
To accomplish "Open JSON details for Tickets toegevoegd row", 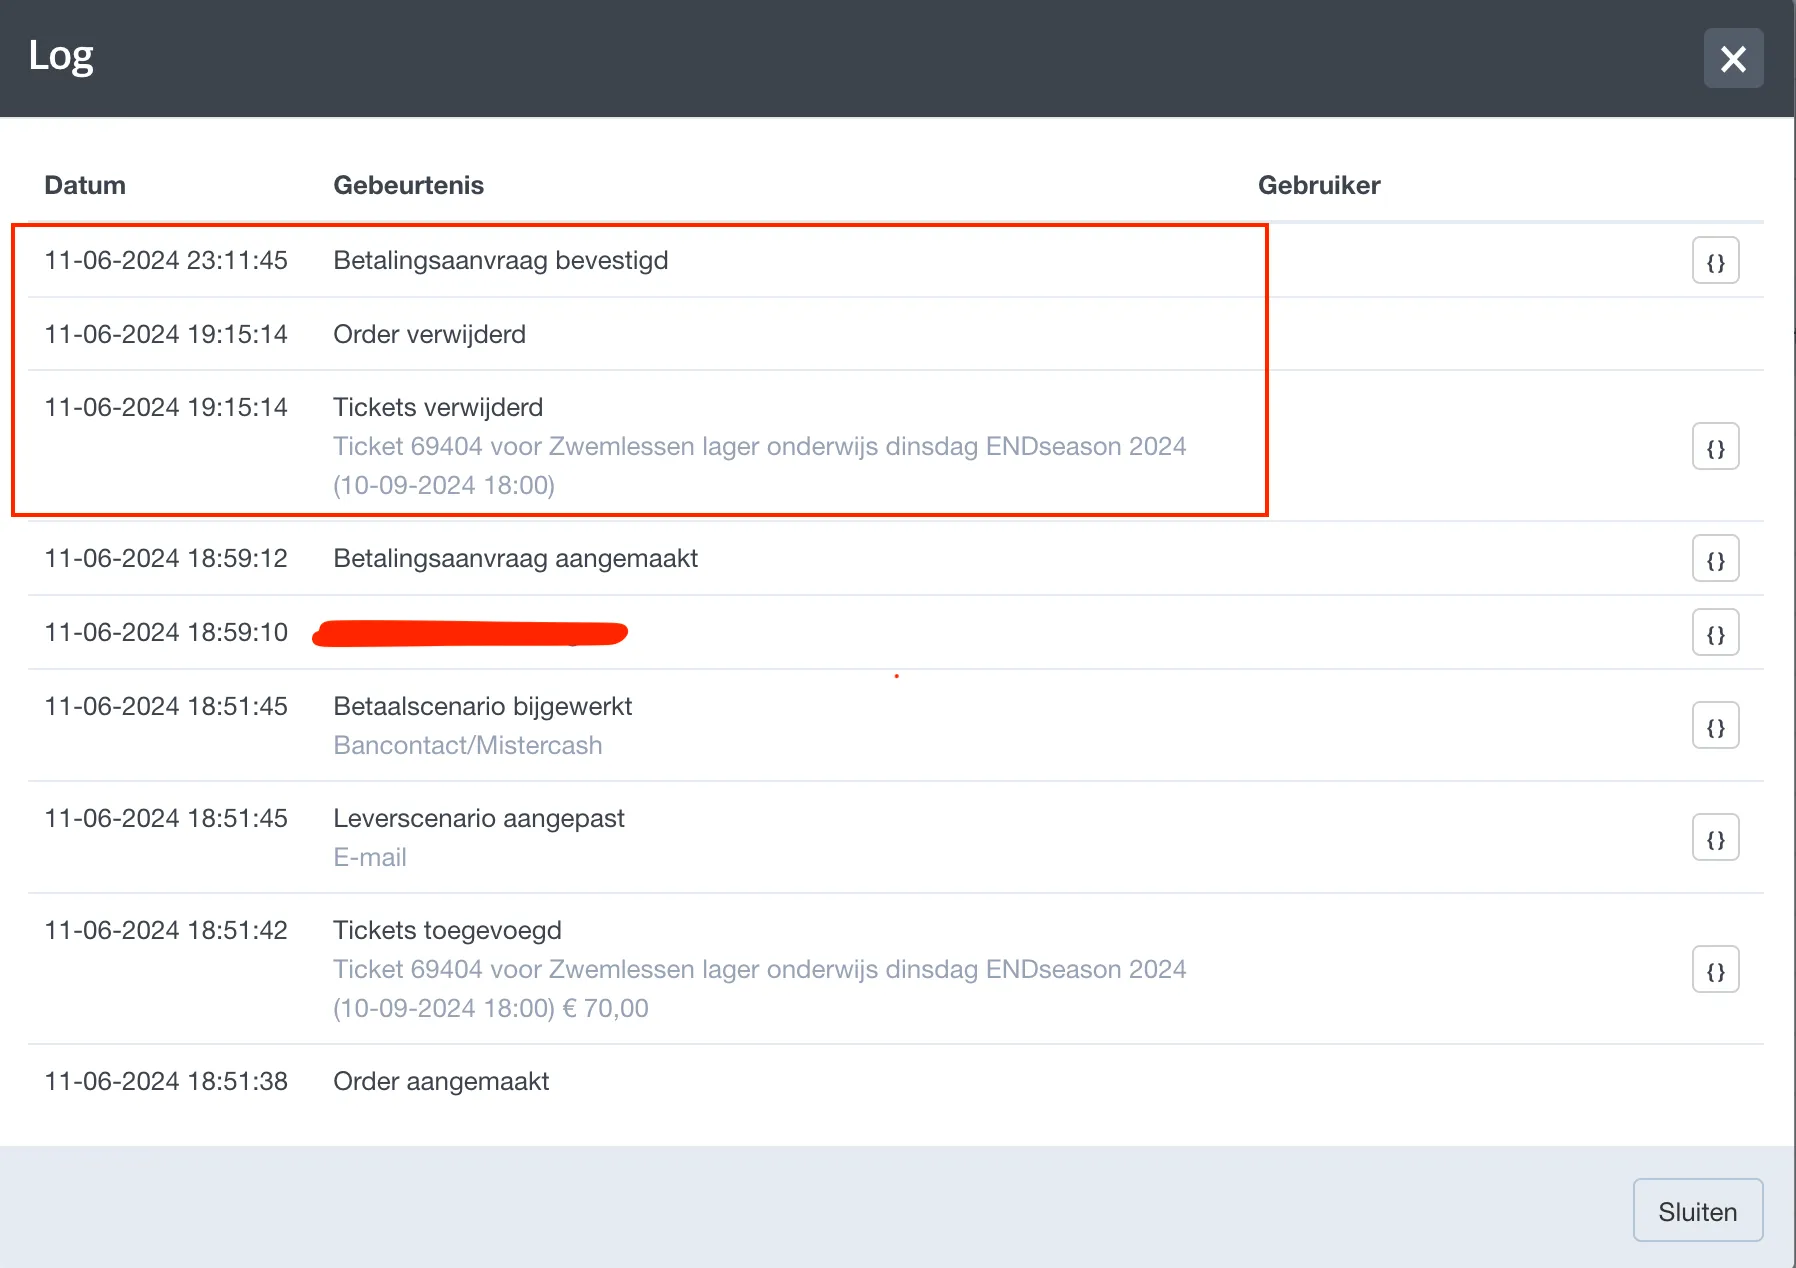I will 1715,970.
